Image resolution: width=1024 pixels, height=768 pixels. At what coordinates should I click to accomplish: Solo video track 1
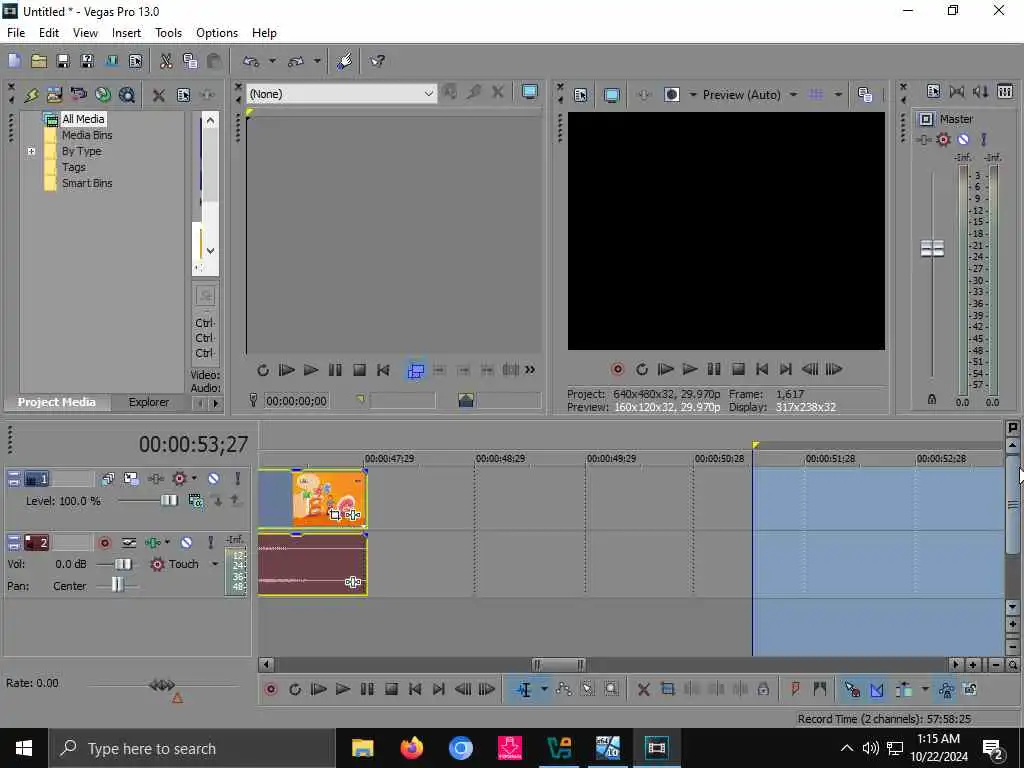tap(238, 479)
